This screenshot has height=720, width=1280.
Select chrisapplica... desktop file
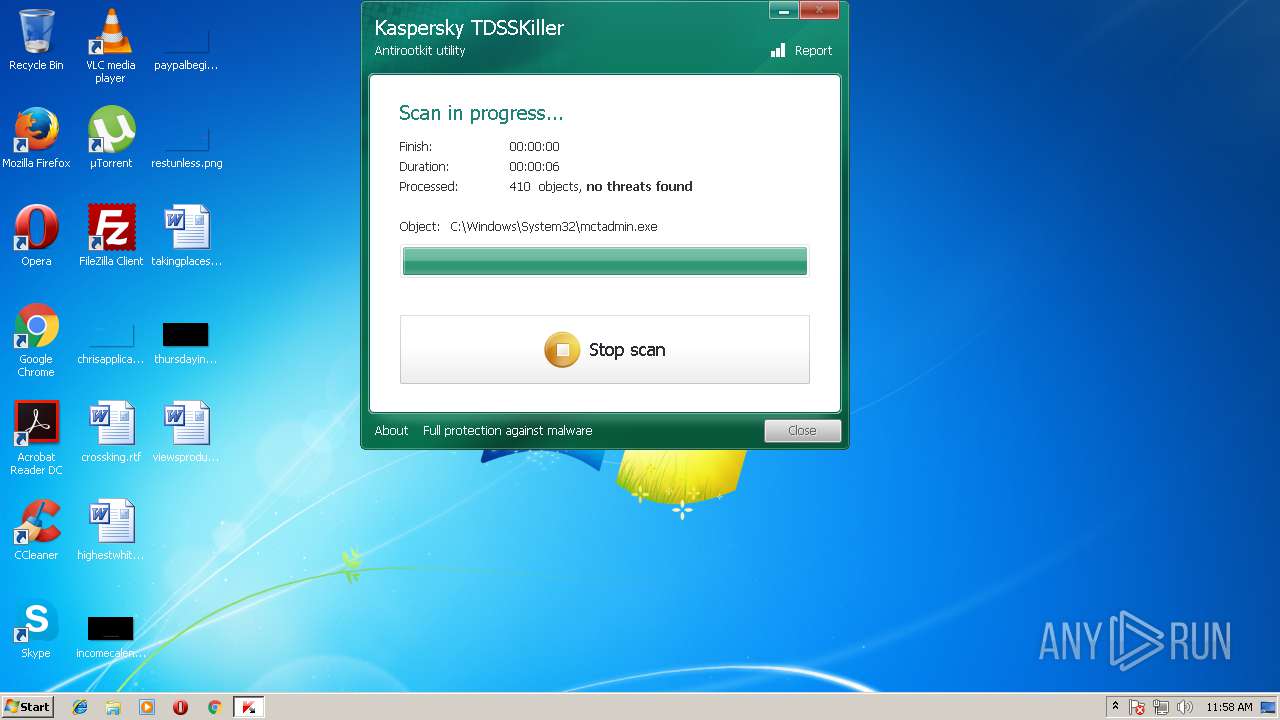pos(111,341)
